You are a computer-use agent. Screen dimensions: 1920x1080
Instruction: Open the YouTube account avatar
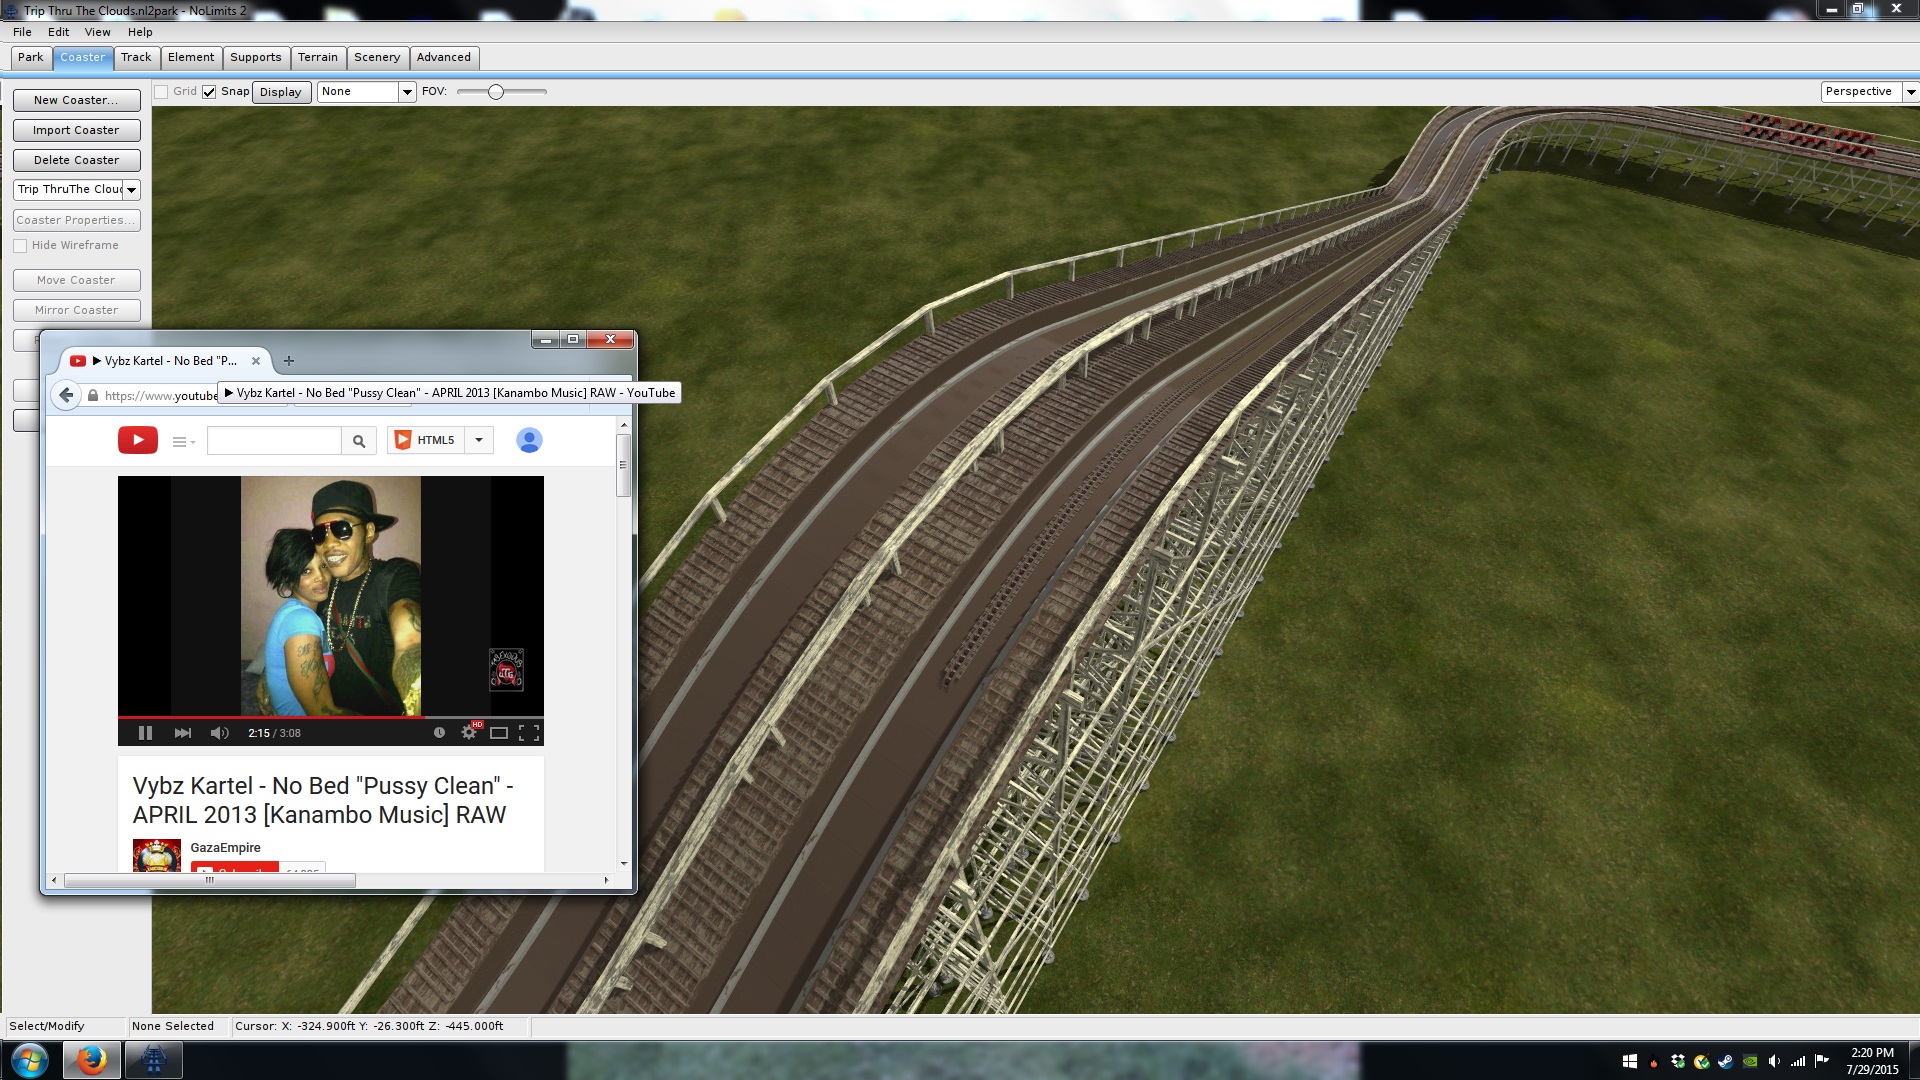[529, 440]
